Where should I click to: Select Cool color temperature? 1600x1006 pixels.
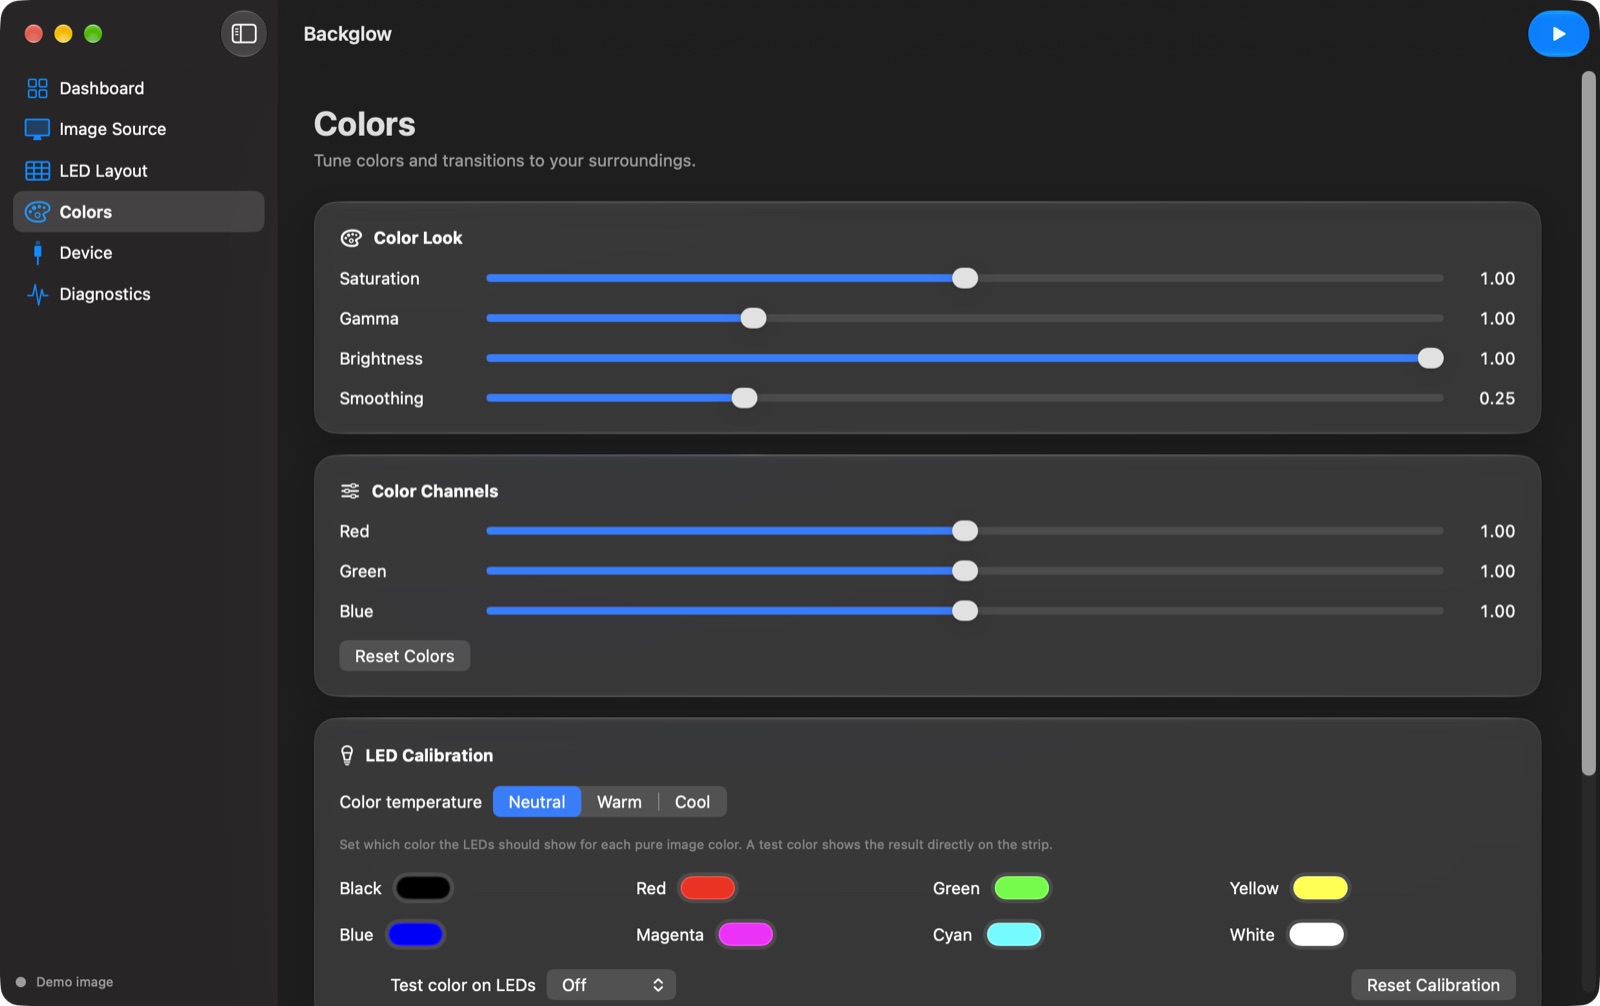point(692,802)
